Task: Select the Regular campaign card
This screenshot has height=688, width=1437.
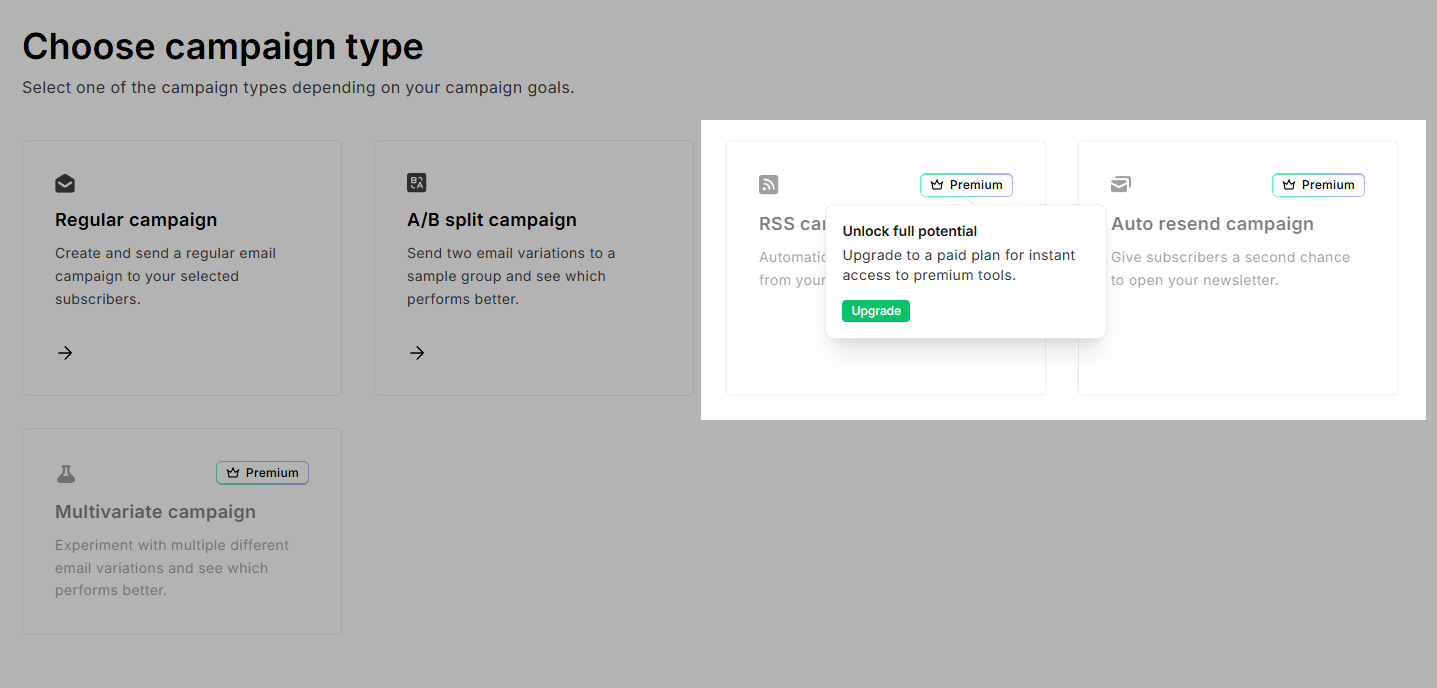Action: (181, 267)
